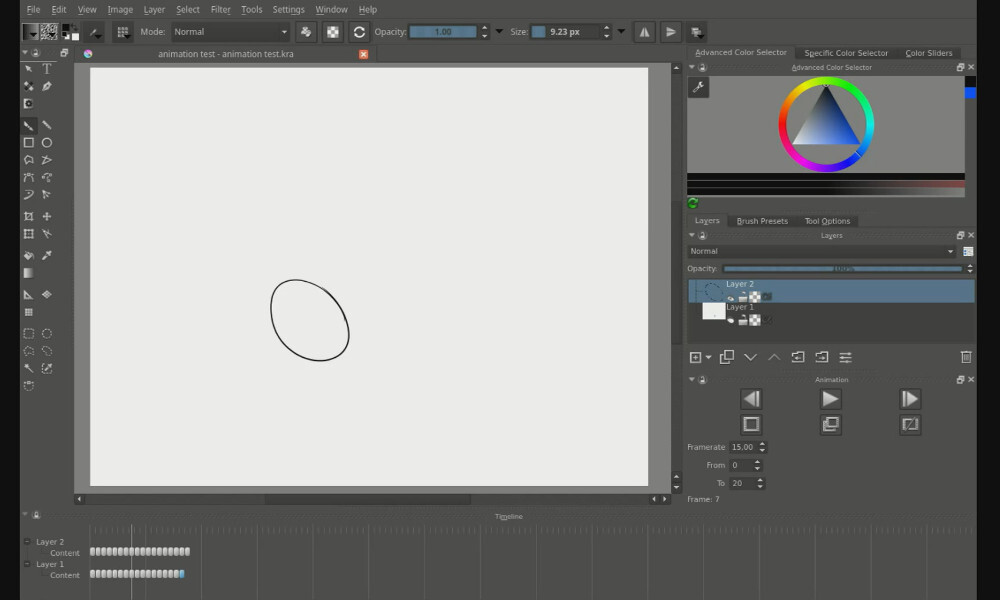Select the Freehand Brush tool
Screen dimensions: 1000x600
click(29, 125)
